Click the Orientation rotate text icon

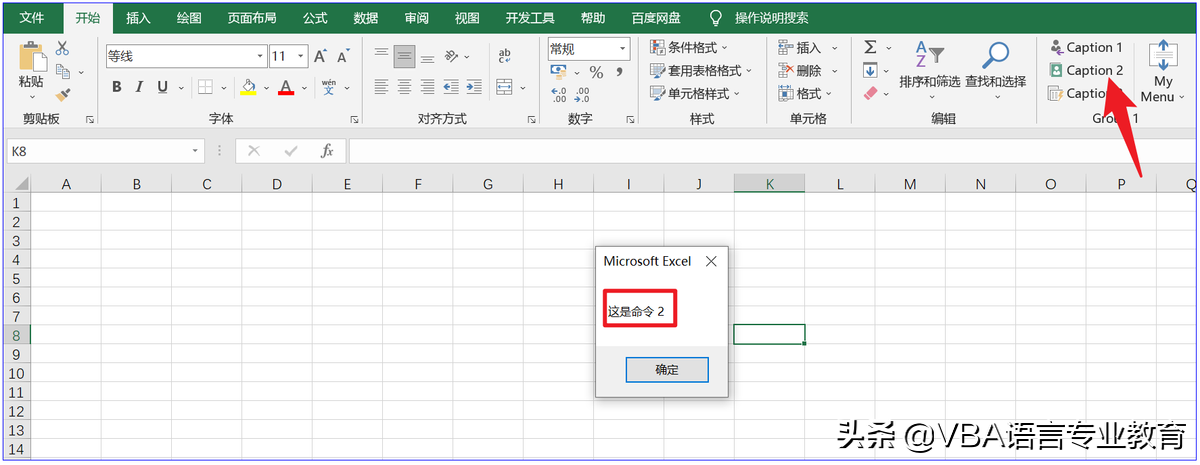pyautogui.click(x=452, y=56)
